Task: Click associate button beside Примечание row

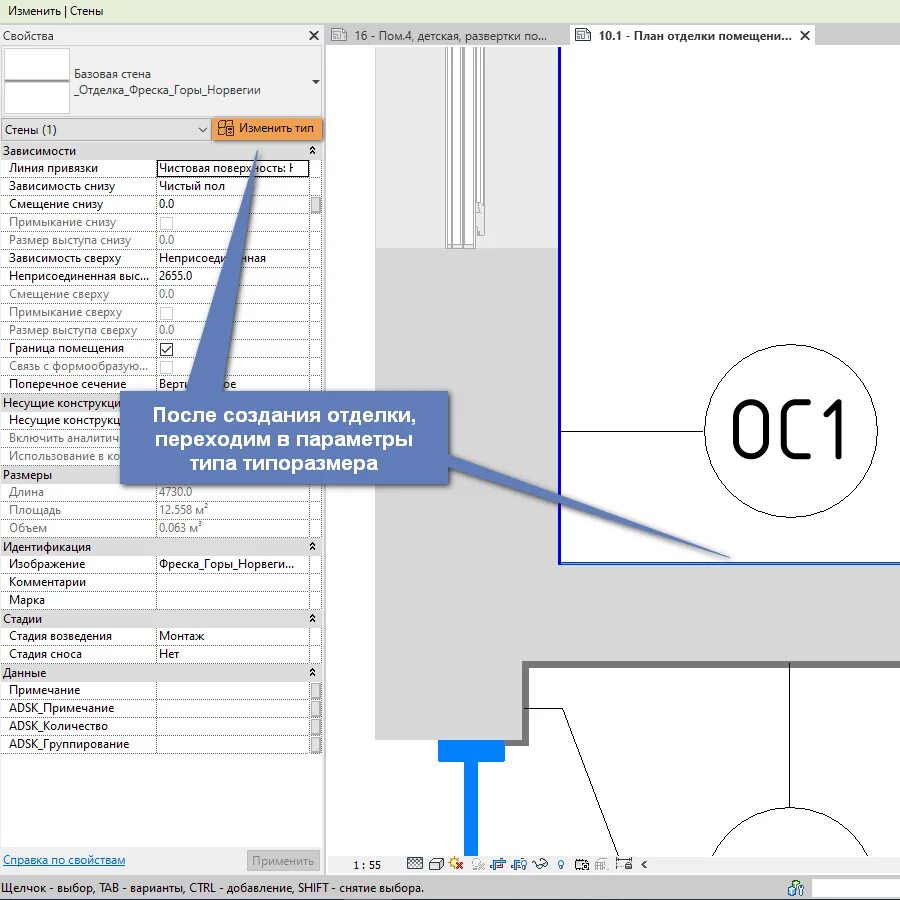Action: pos(316,690)
